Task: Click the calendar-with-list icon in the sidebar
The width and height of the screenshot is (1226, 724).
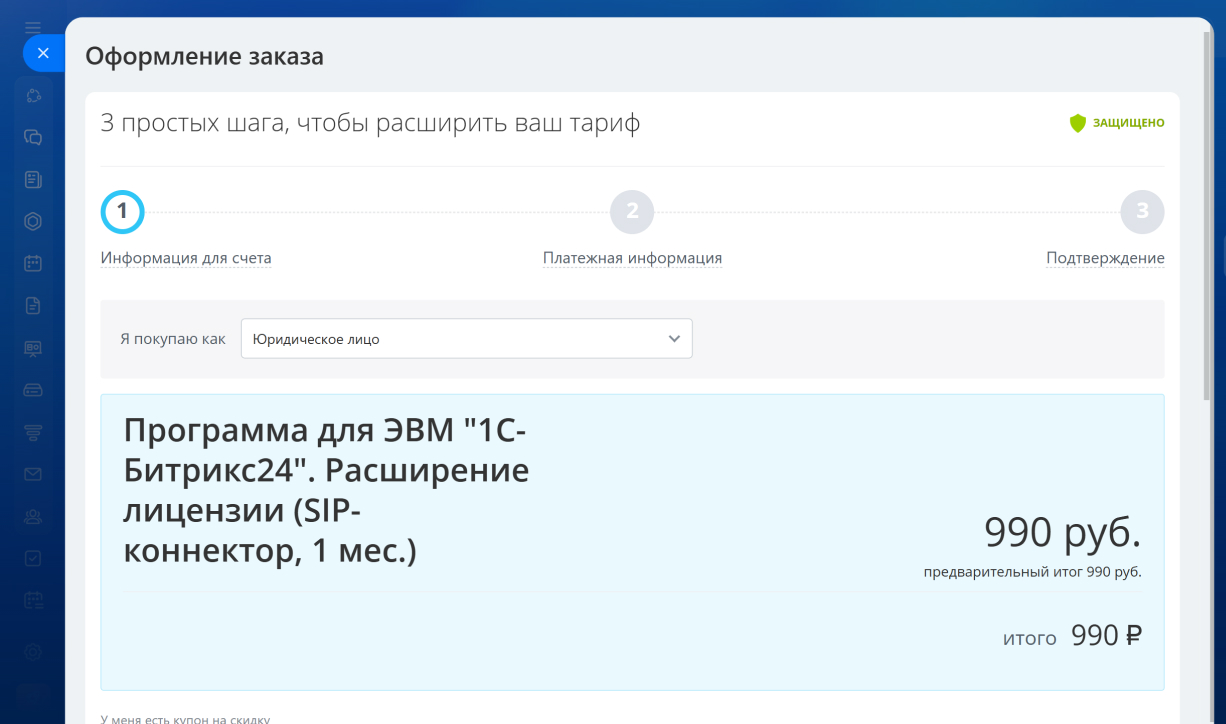Action: click(x=33, y=600)
